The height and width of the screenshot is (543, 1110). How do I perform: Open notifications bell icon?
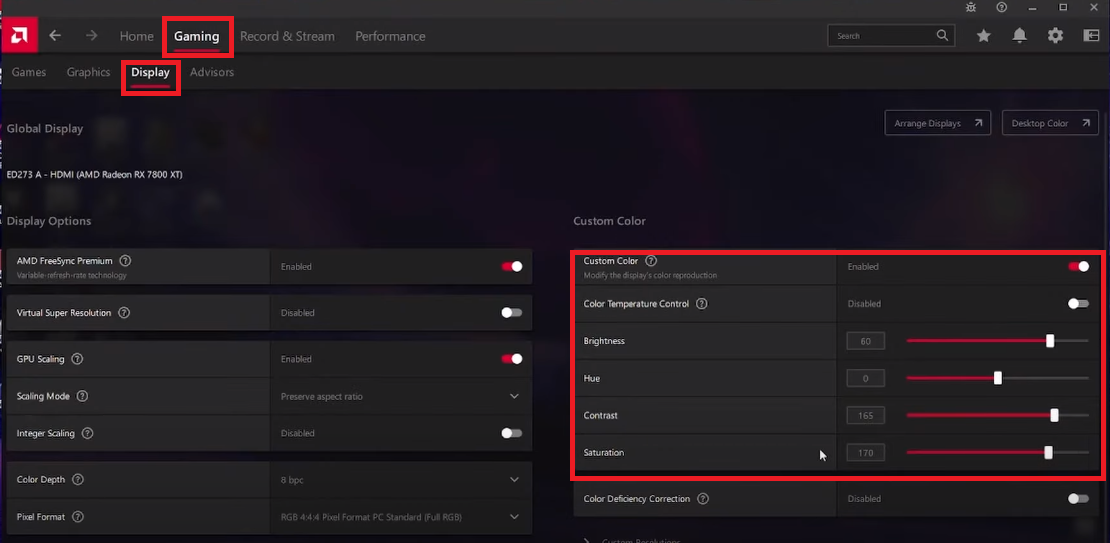click(1019, 36)
